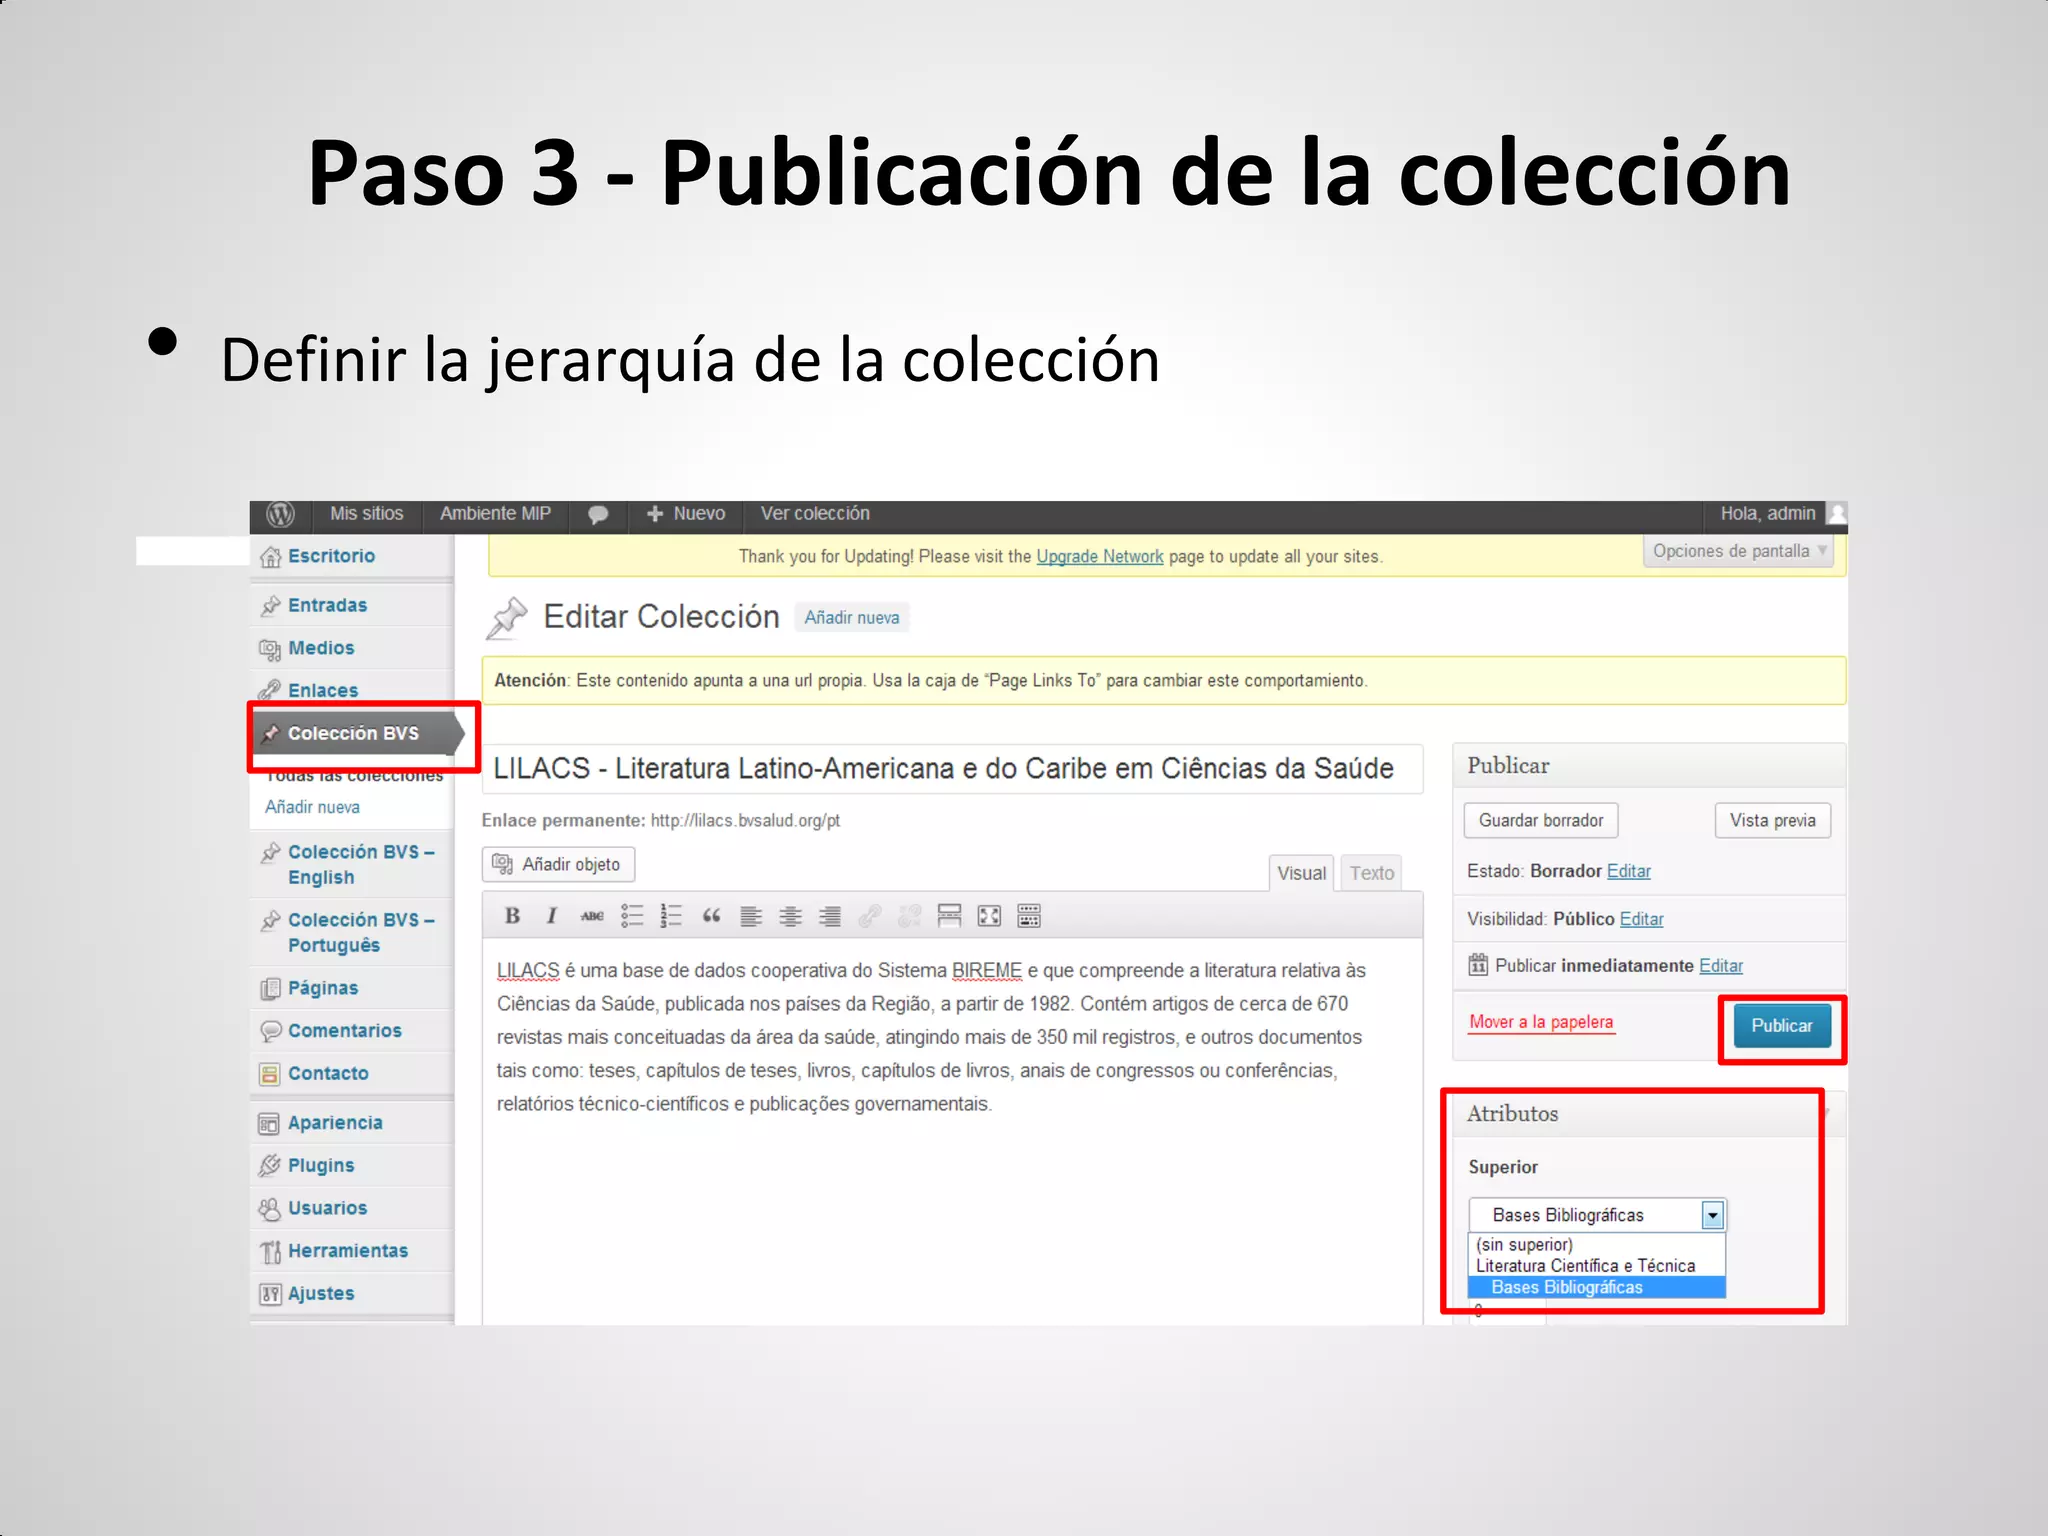This screenshot has height=1536, width=2048.
Task: Insert the More tag
Action: (949, 916)
